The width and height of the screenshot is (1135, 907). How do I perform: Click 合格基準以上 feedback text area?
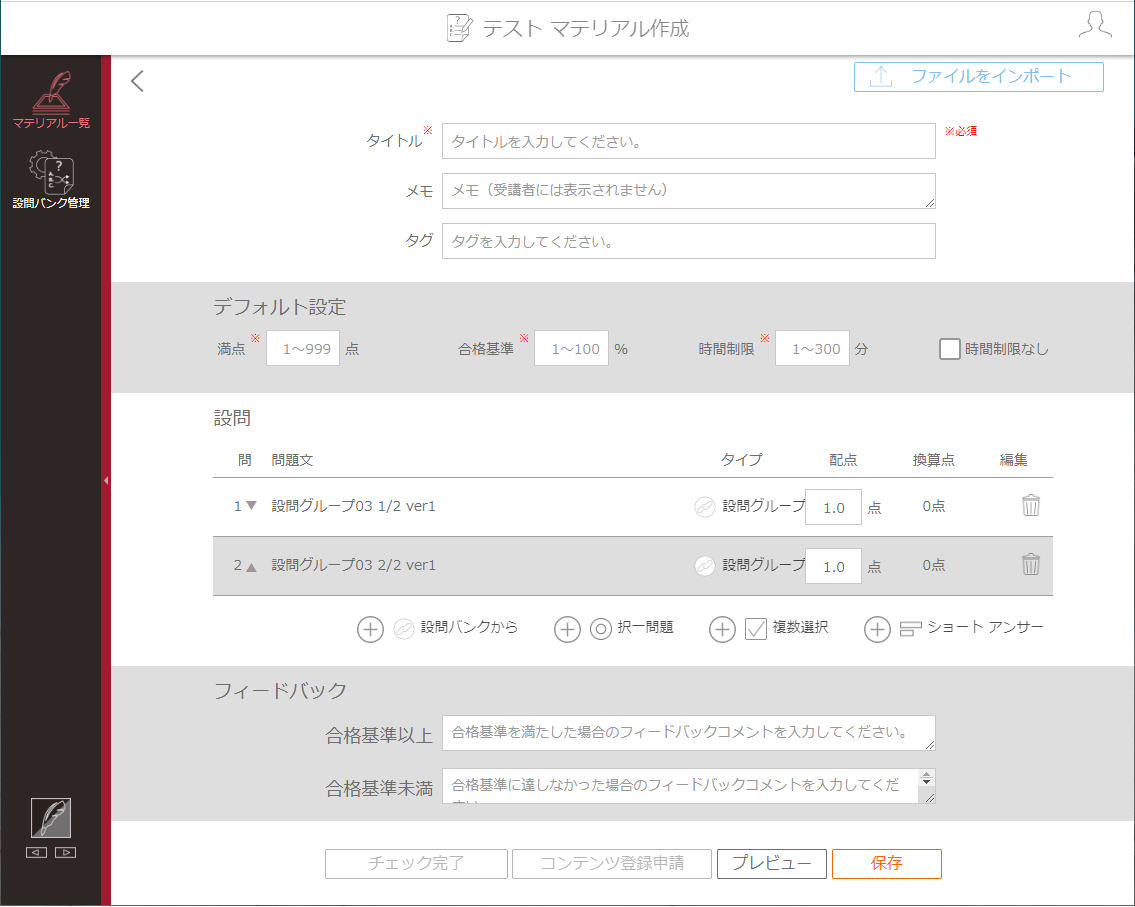coord(688,733)
